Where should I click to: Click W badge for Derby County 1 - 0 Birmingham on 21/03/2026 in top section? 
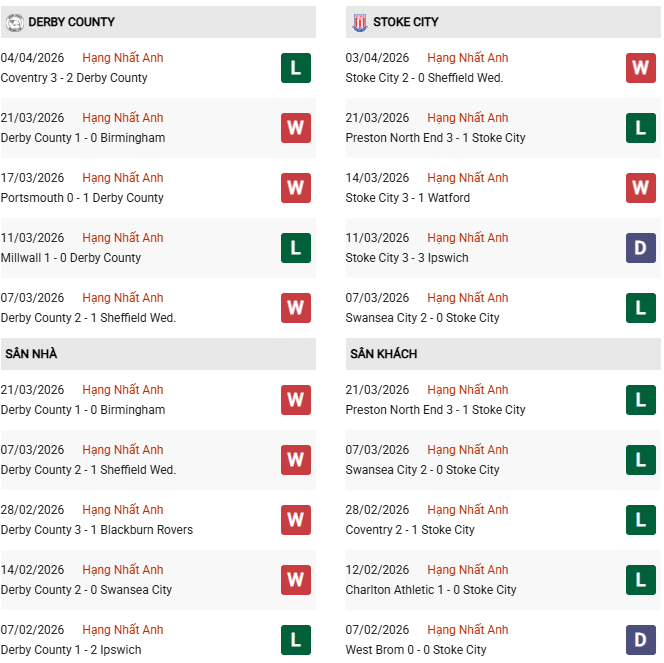pos(296,128)
